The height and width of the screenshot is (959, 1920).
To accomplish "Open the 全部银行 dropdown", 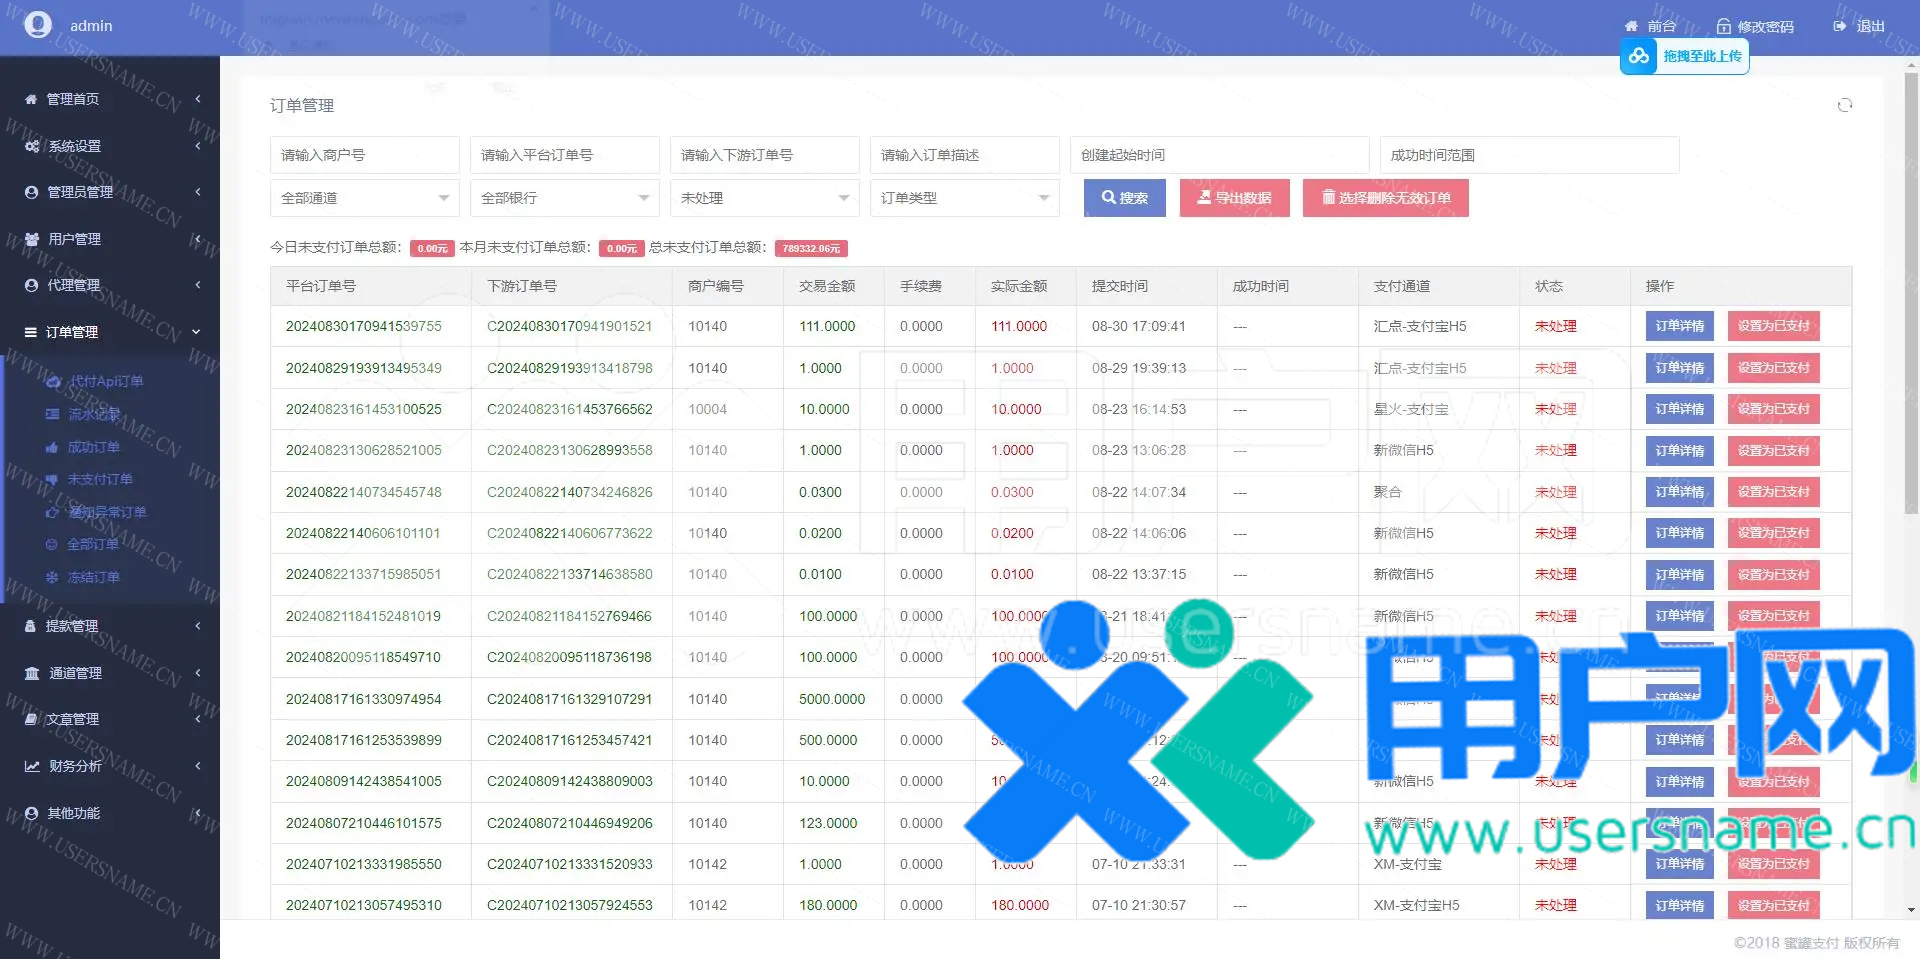I will point(564,198).
